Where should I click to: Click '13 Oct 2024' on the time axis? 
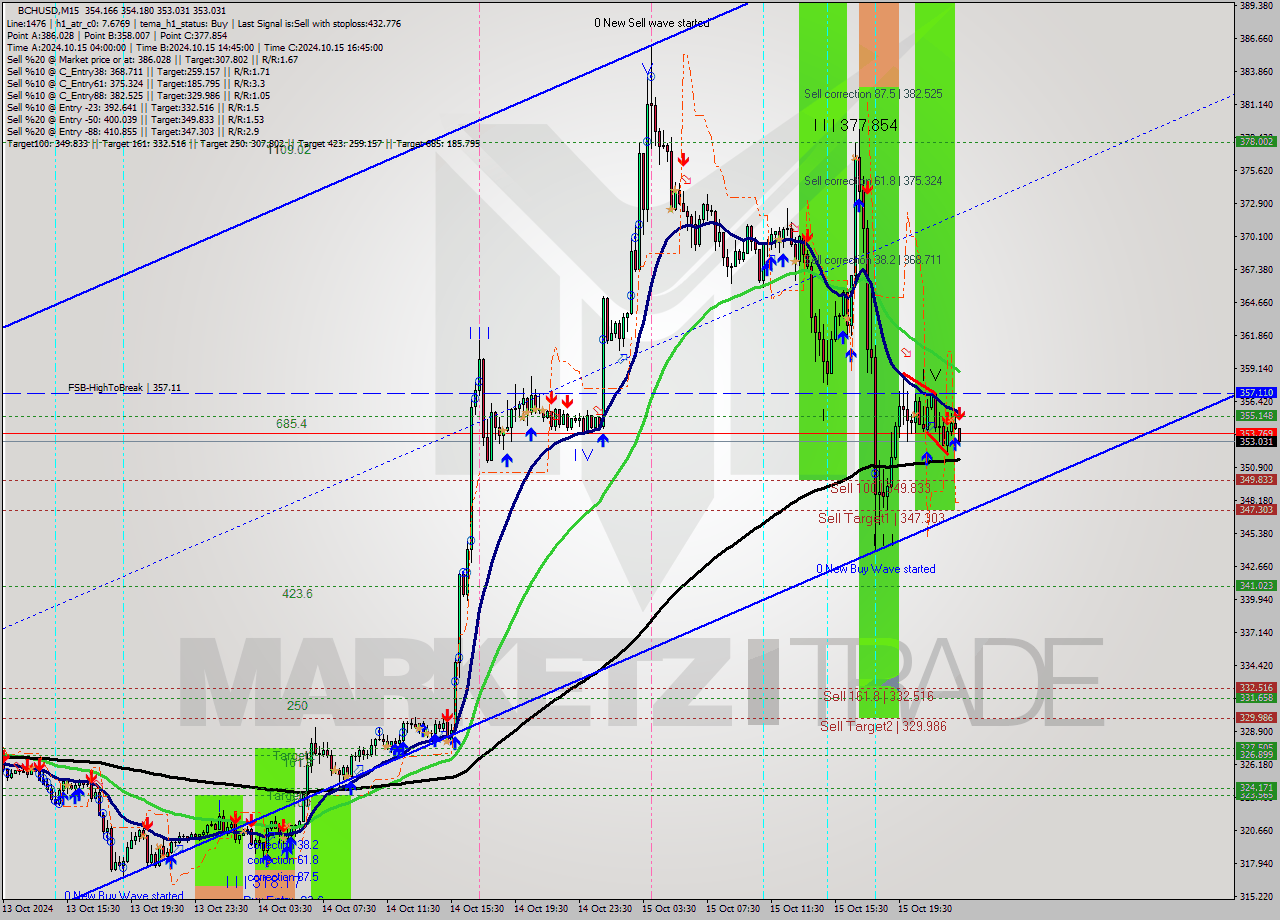pos(30,909)
